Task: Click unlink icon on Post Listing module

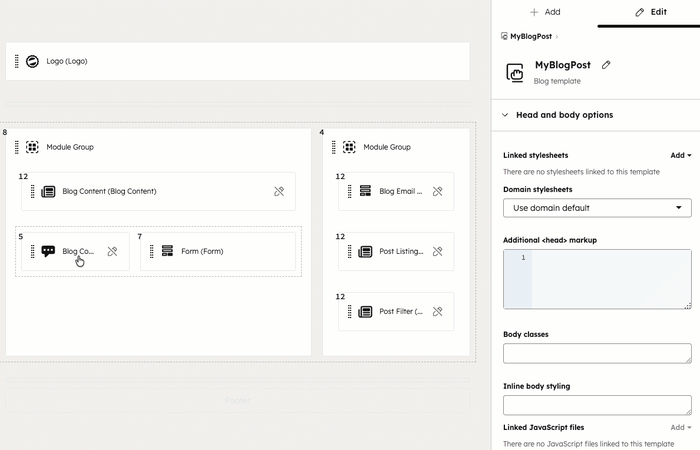Action: tap(437, 251)
